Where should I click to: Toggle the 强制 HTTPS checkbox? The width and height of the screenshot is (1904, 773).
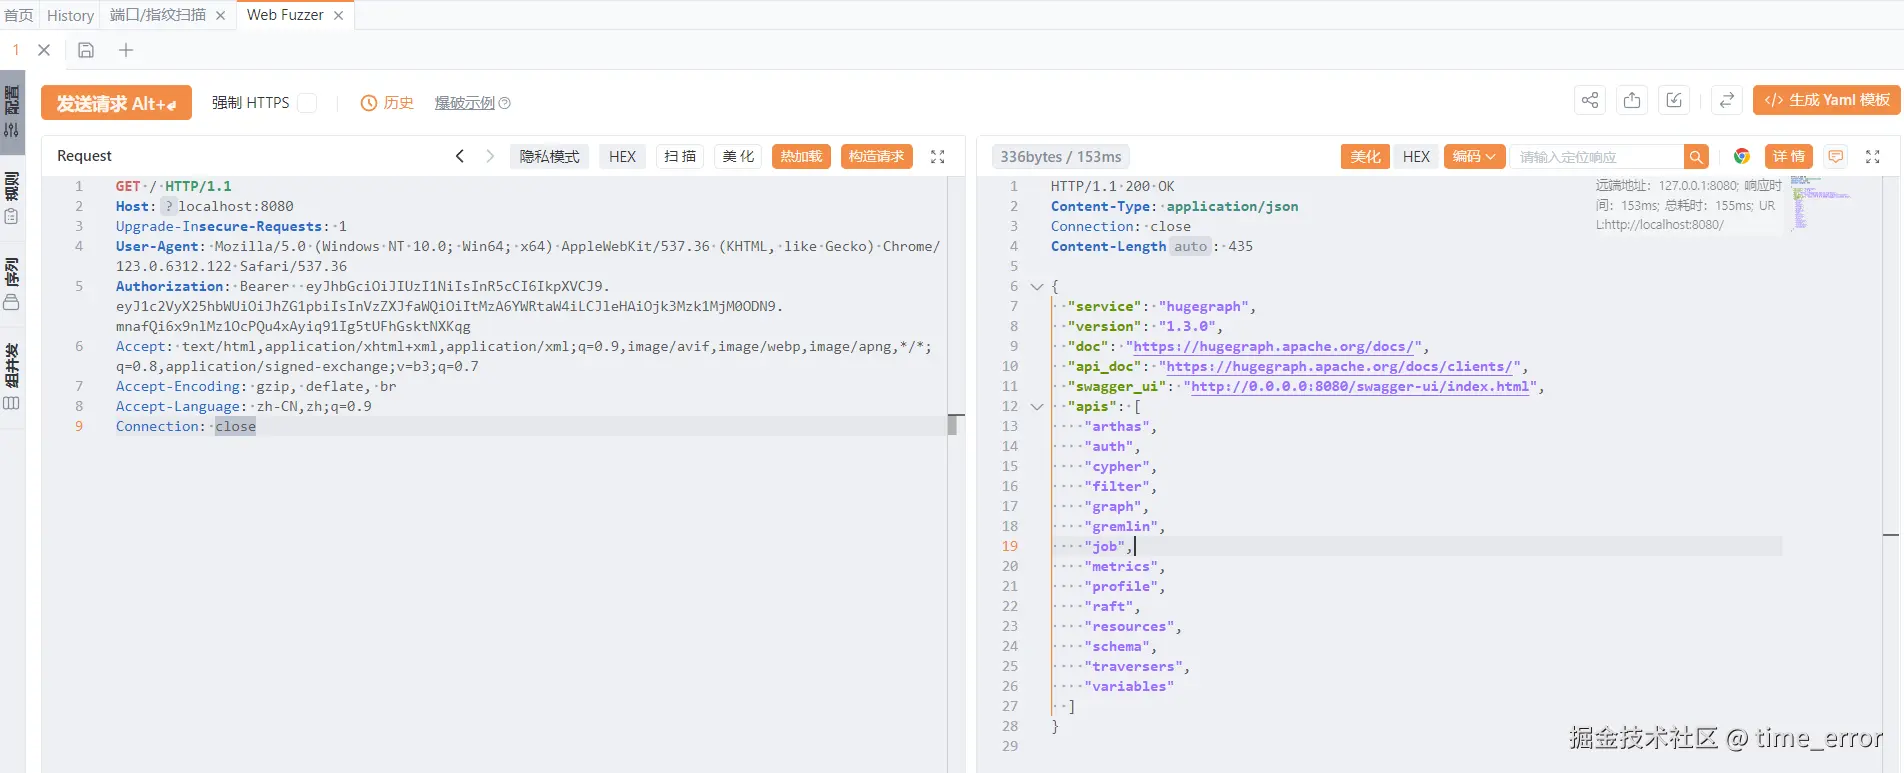(308, 103)
